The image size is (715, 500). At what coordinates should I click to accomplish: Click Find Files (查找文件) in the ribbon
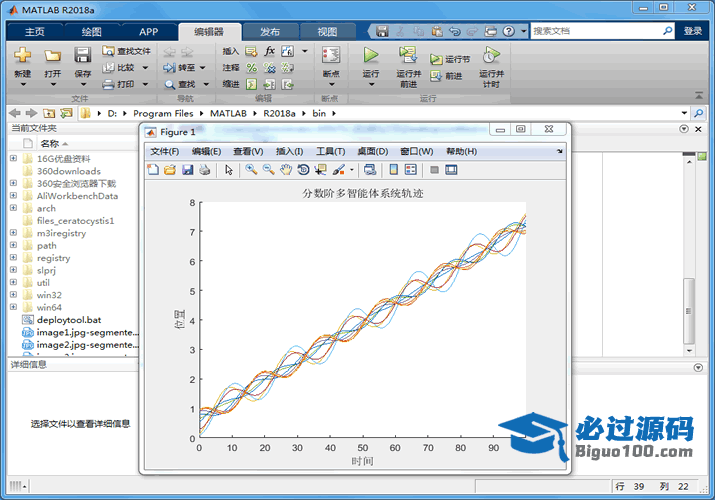click(x=126, y=51)
